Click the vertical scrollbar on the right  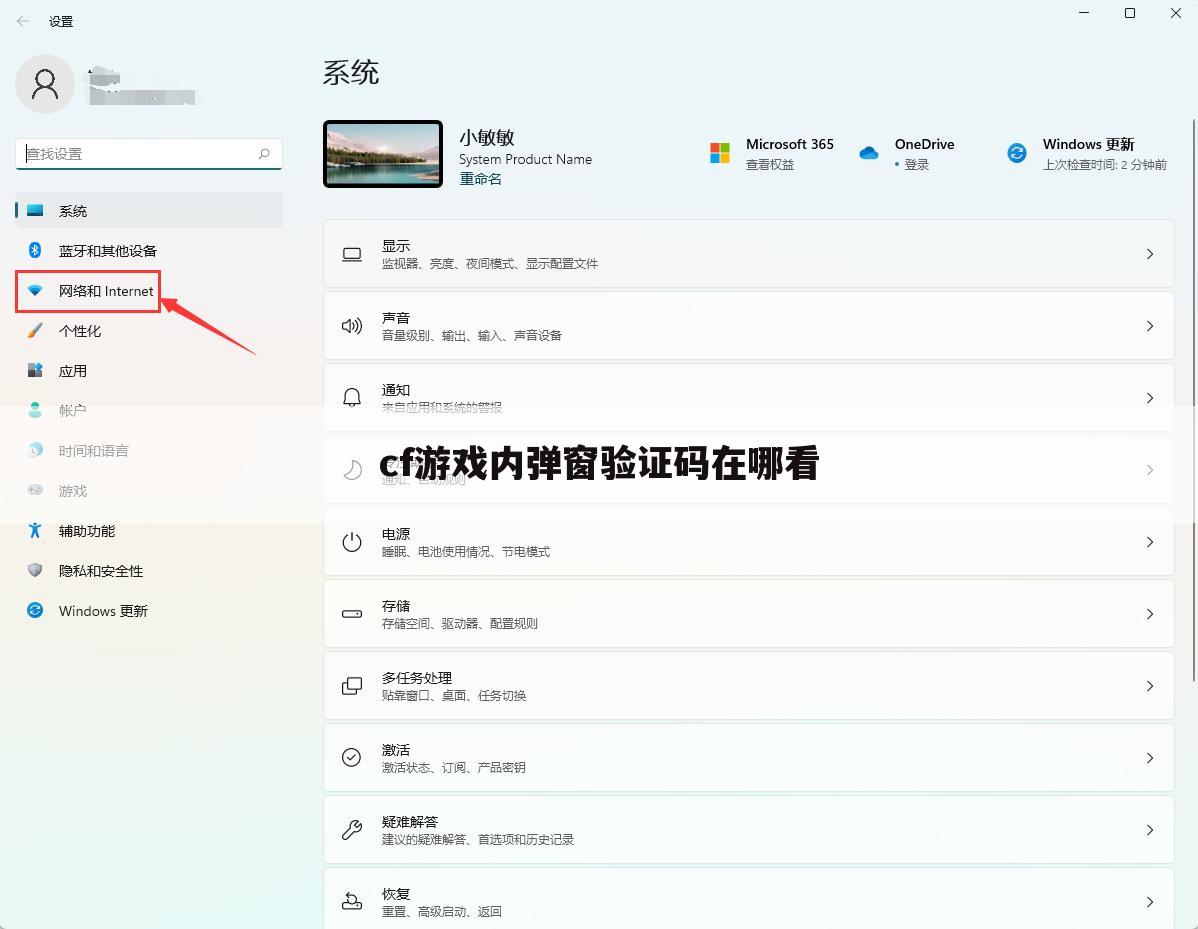tap(1194, 399)
